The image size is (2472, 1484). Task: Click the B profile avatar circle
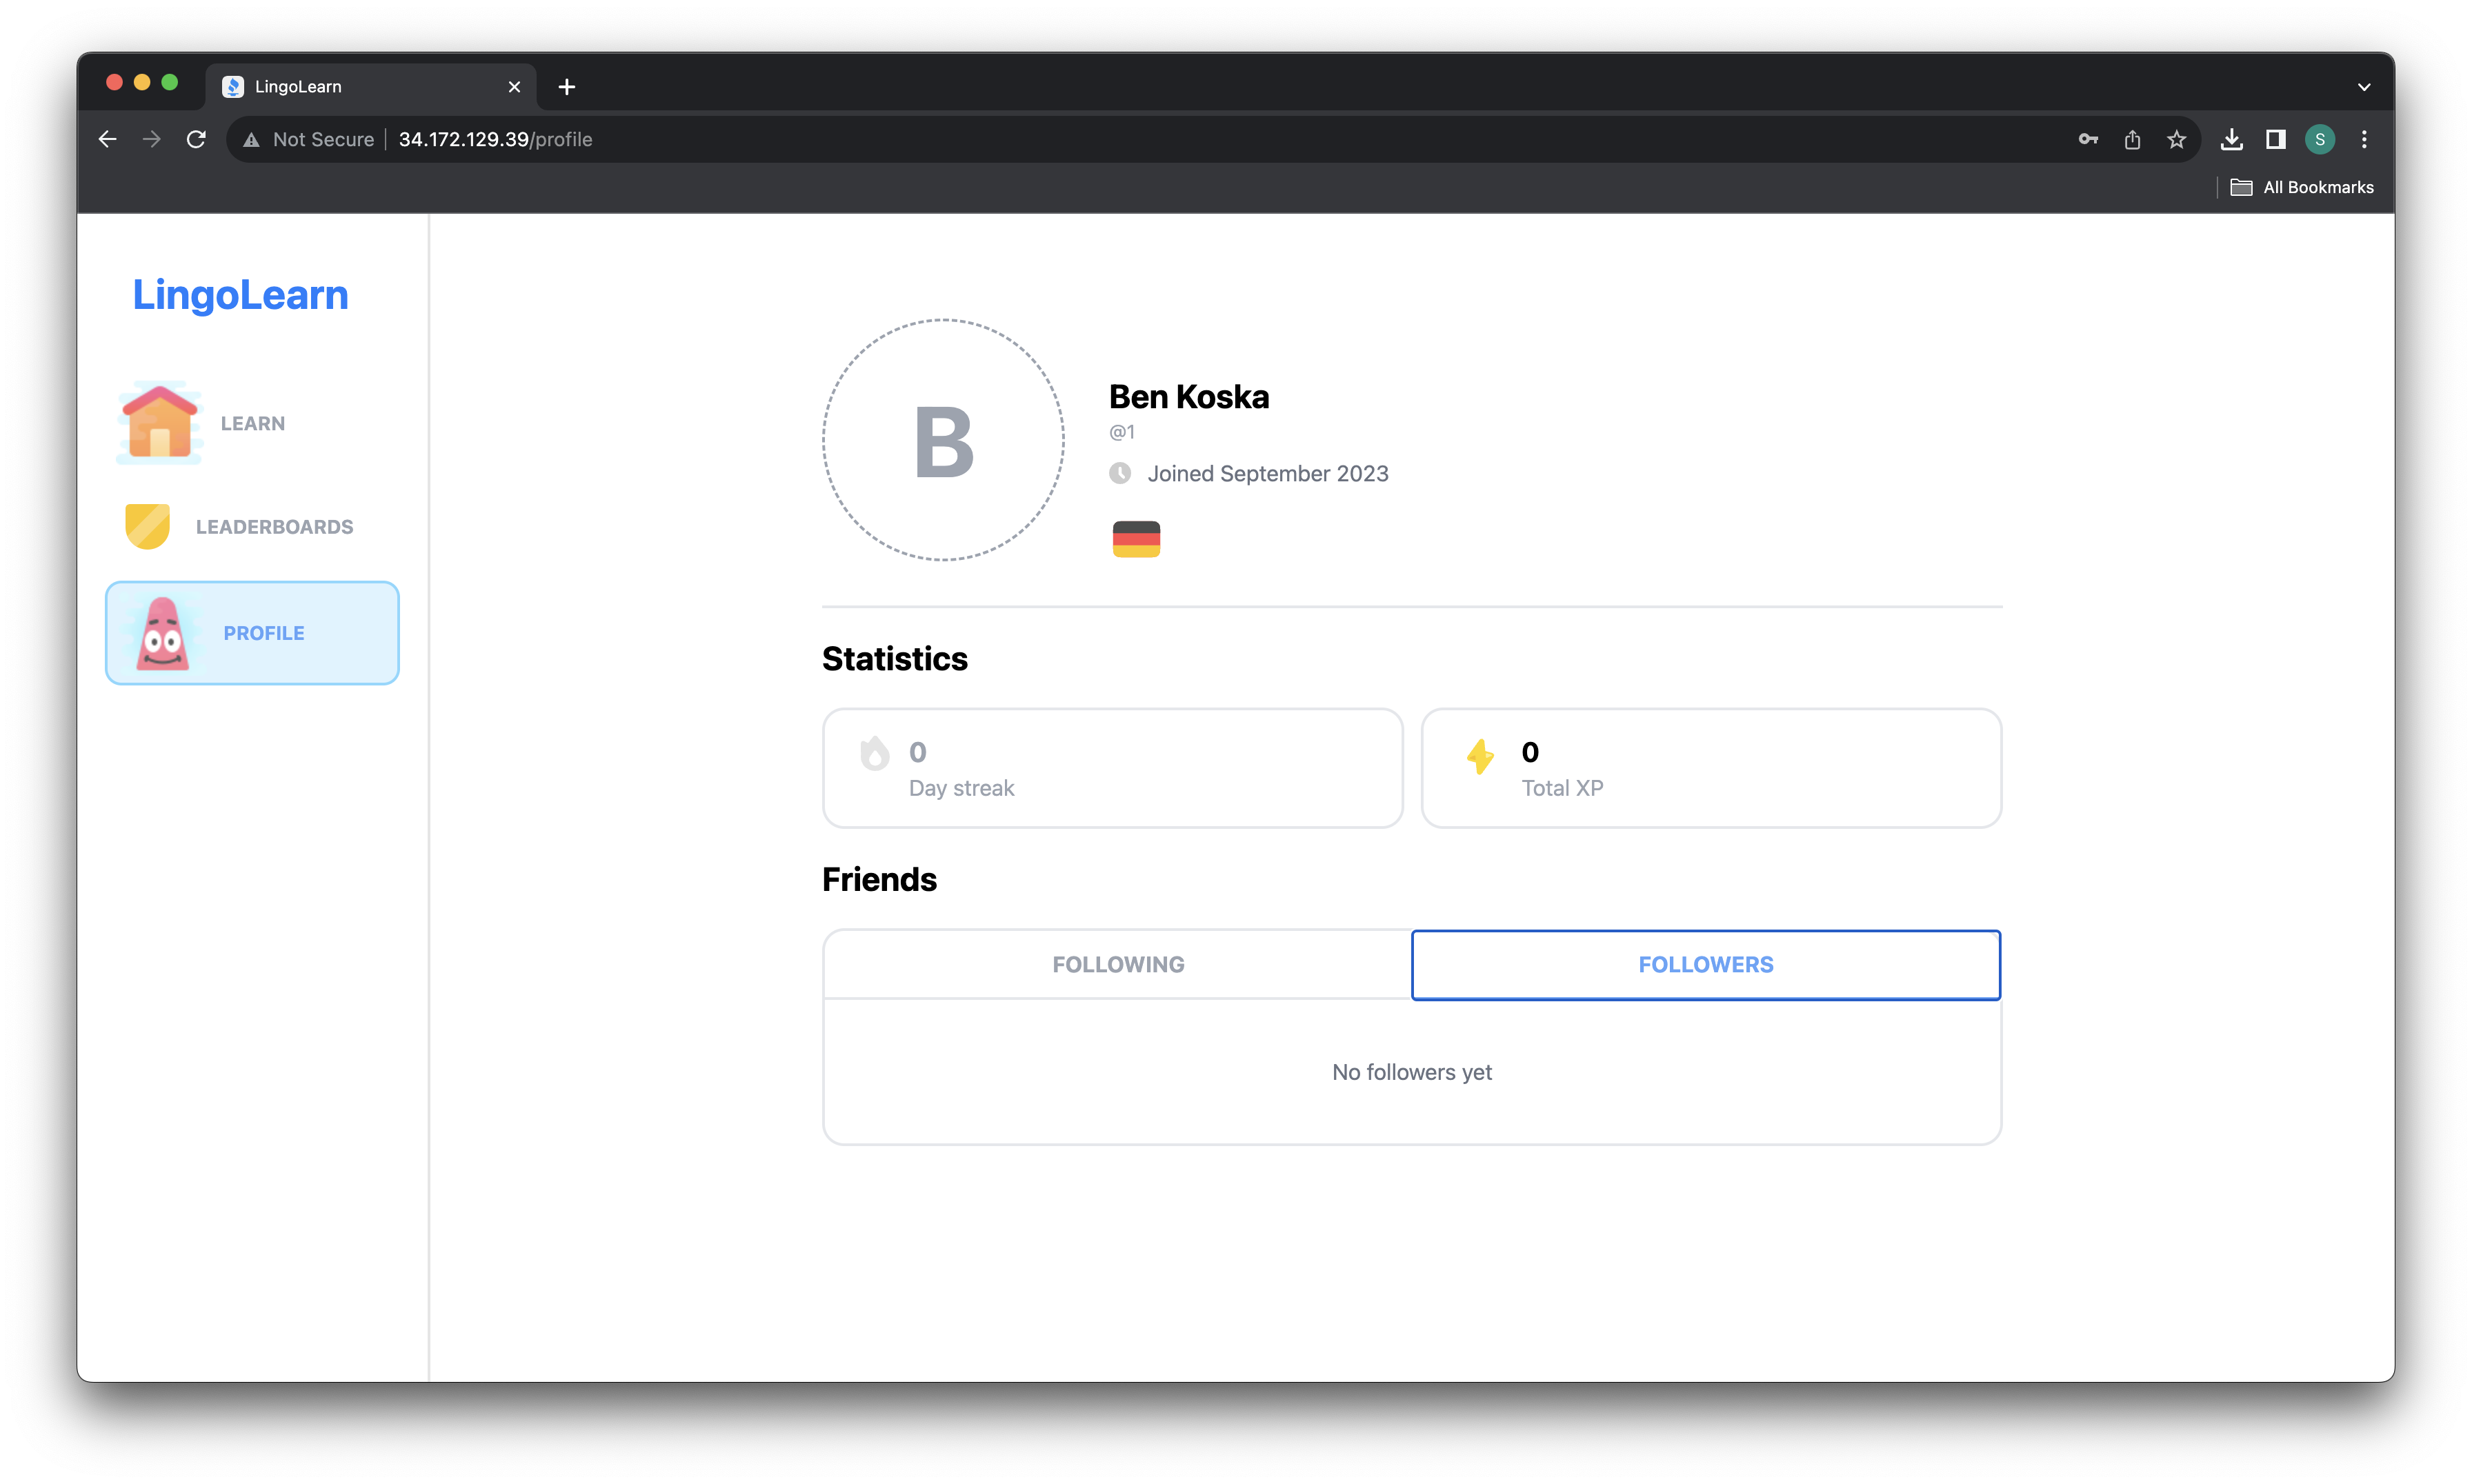943,440
